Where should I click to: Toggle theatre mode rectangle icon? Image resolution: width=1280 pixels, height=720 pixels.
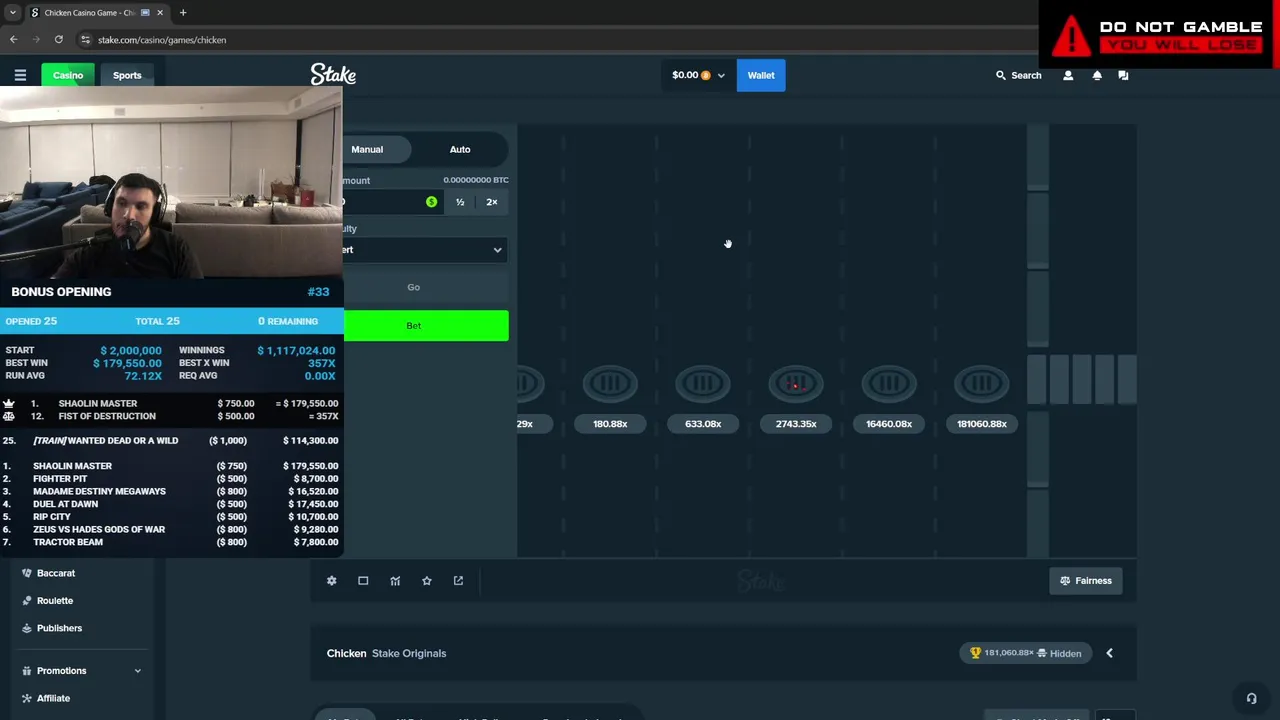[363, 581]
